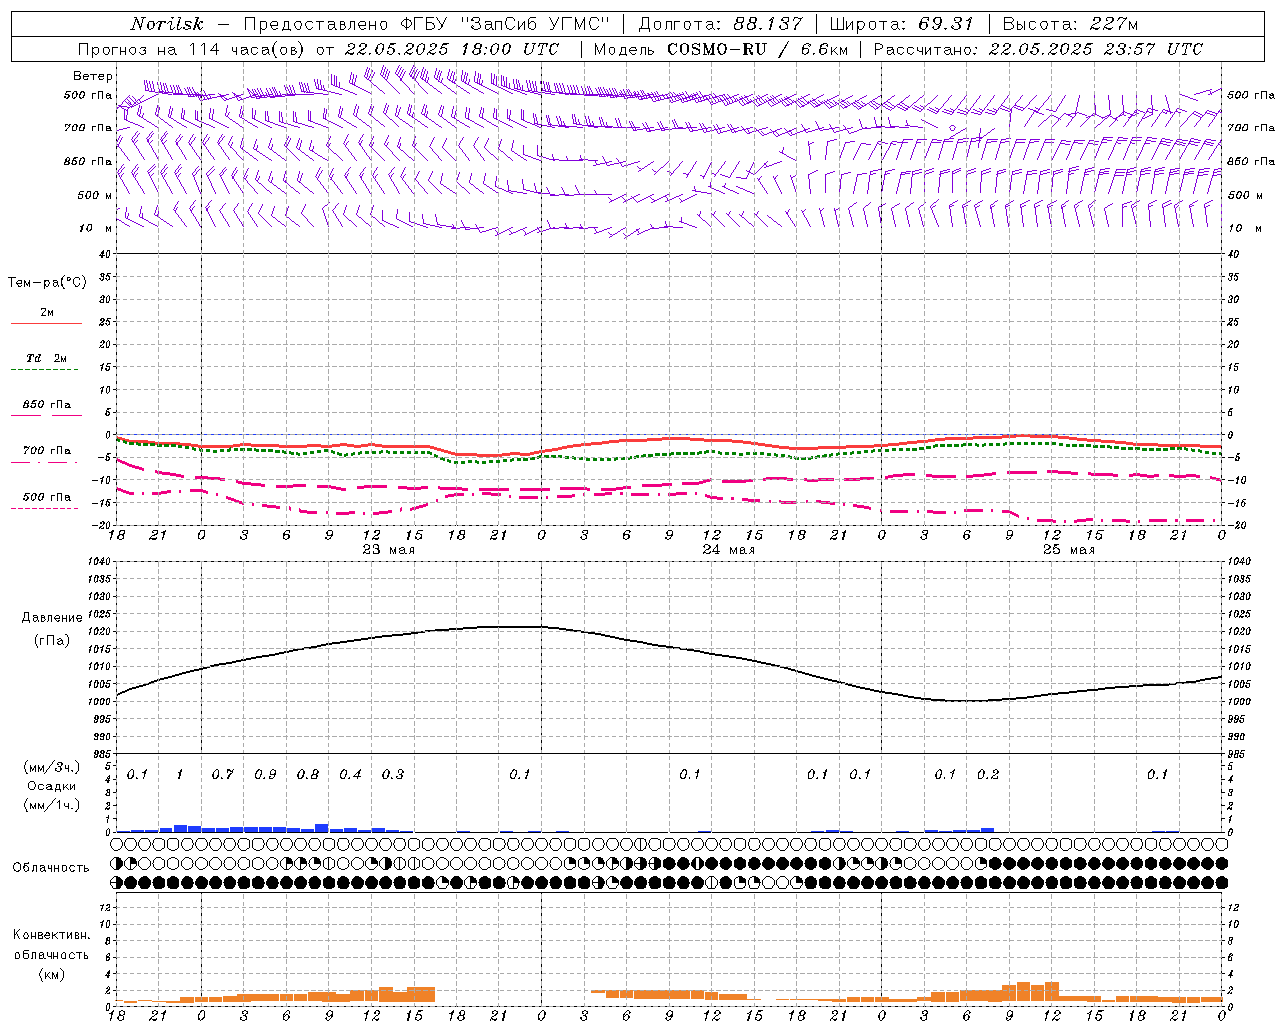Select the Конвективн. облачность label
Image resolution: width=1280 pixels, height=1024 pixels.
tap(51, 944)
